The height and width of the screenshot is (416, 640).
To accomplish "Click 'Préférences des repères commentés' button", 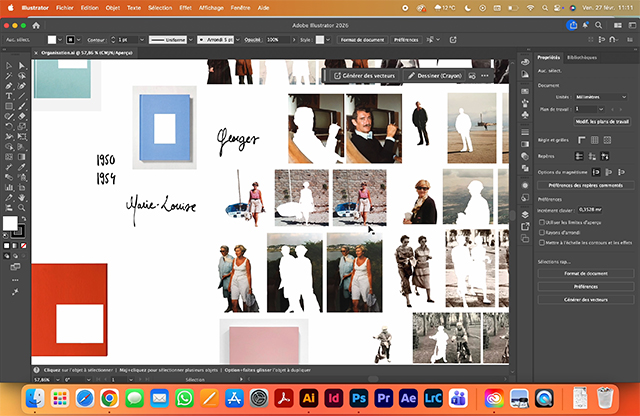I will pyautogui.click(x=586, y=185).
